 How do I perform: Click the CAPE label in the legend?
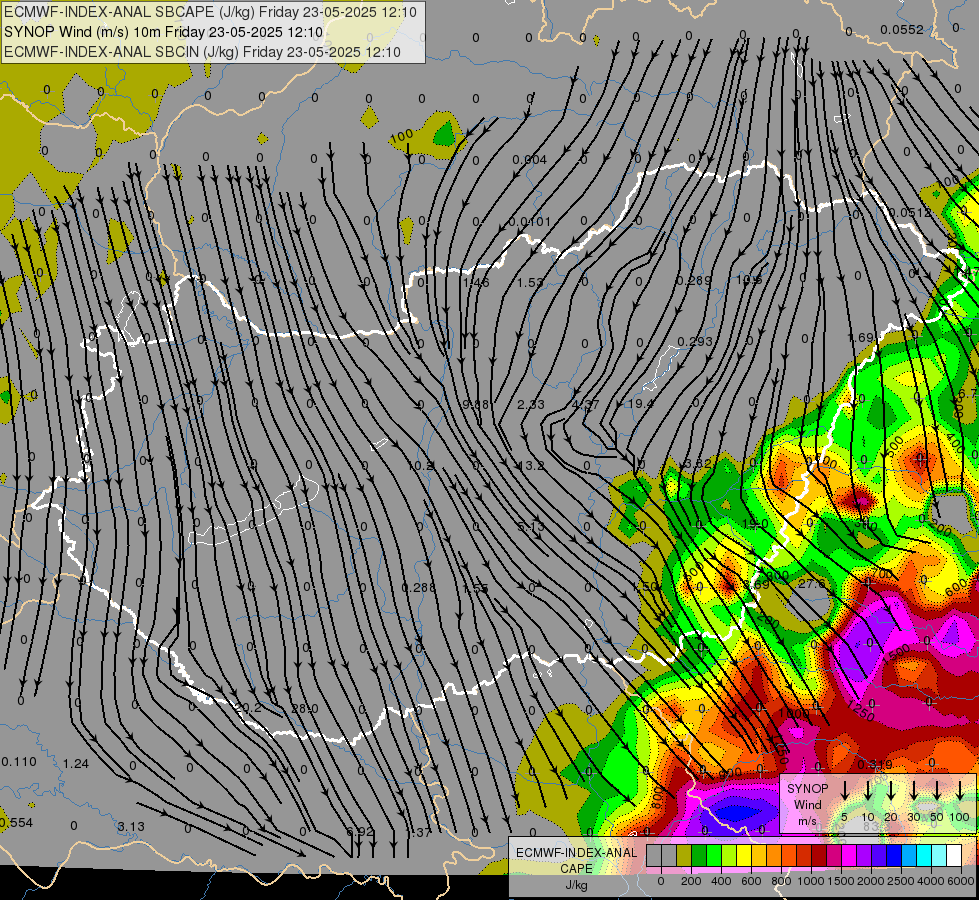(x=576, y=869)
